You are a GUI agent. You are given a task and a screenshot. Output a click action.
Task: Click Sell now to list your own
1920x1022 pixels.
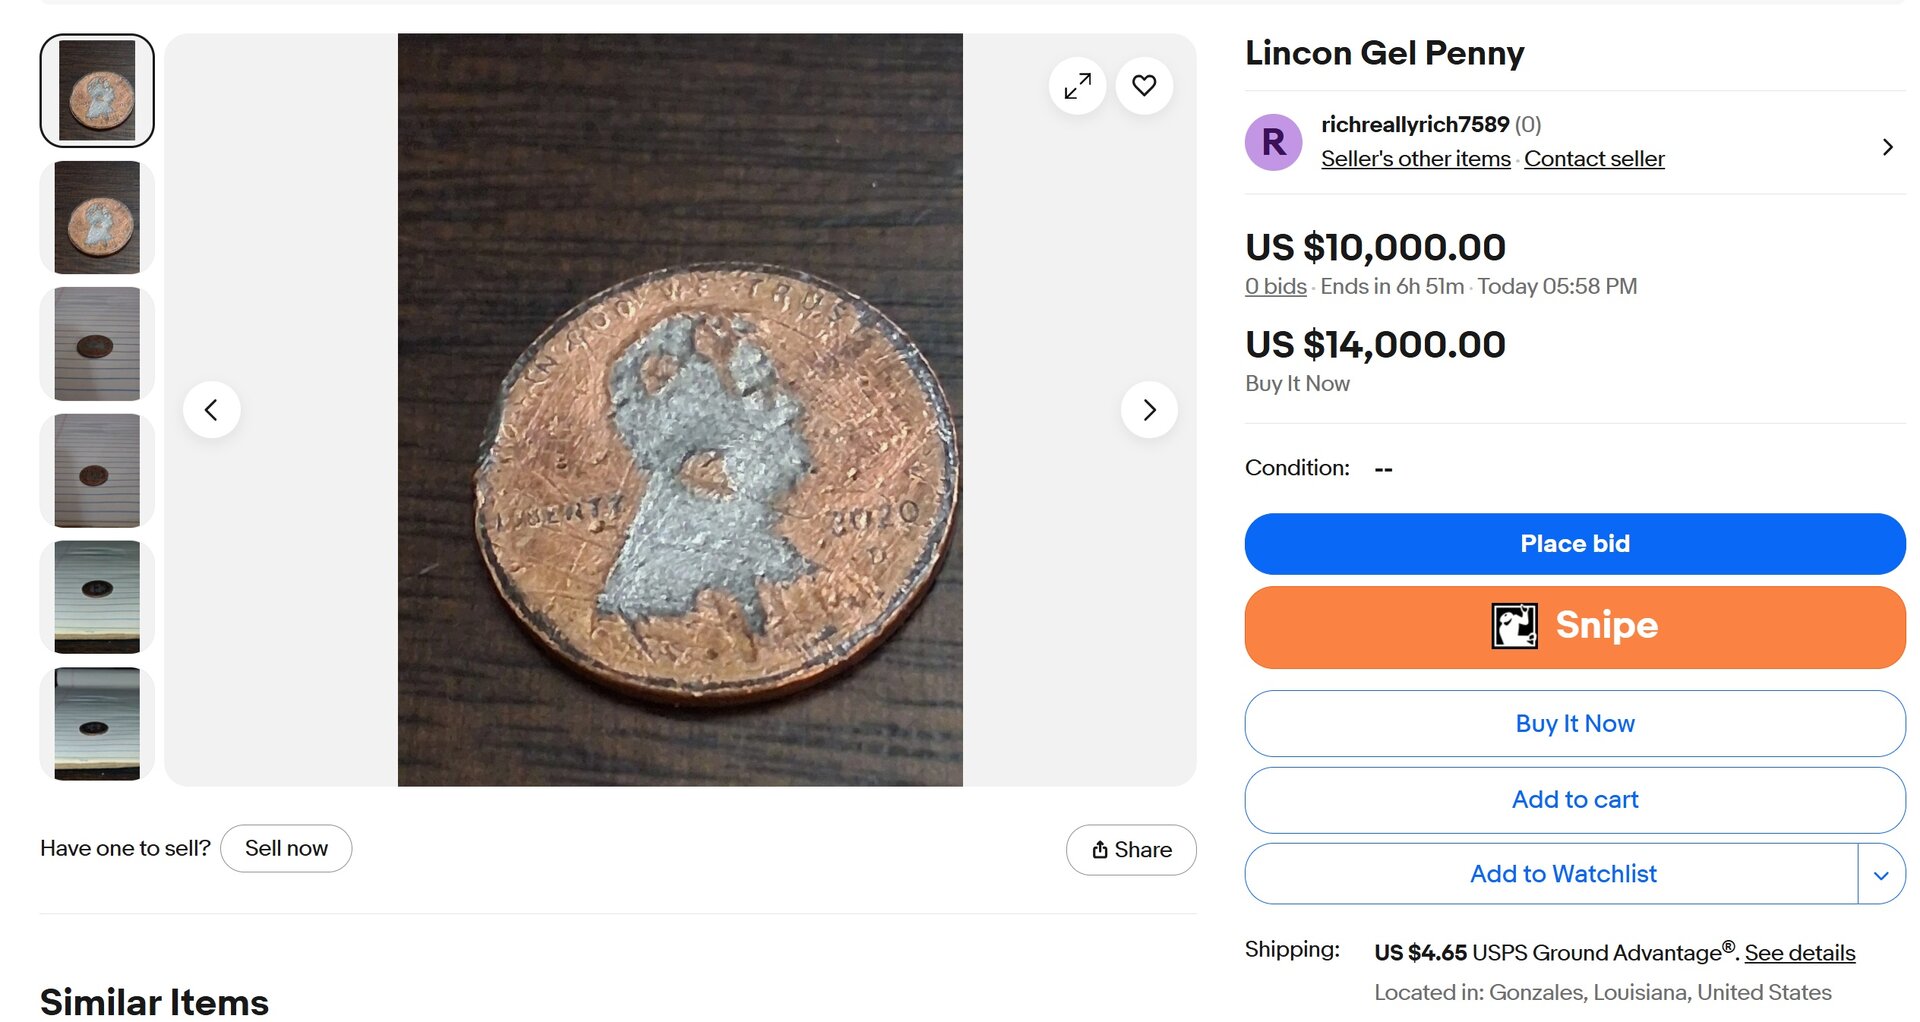(x=286, y=847)
